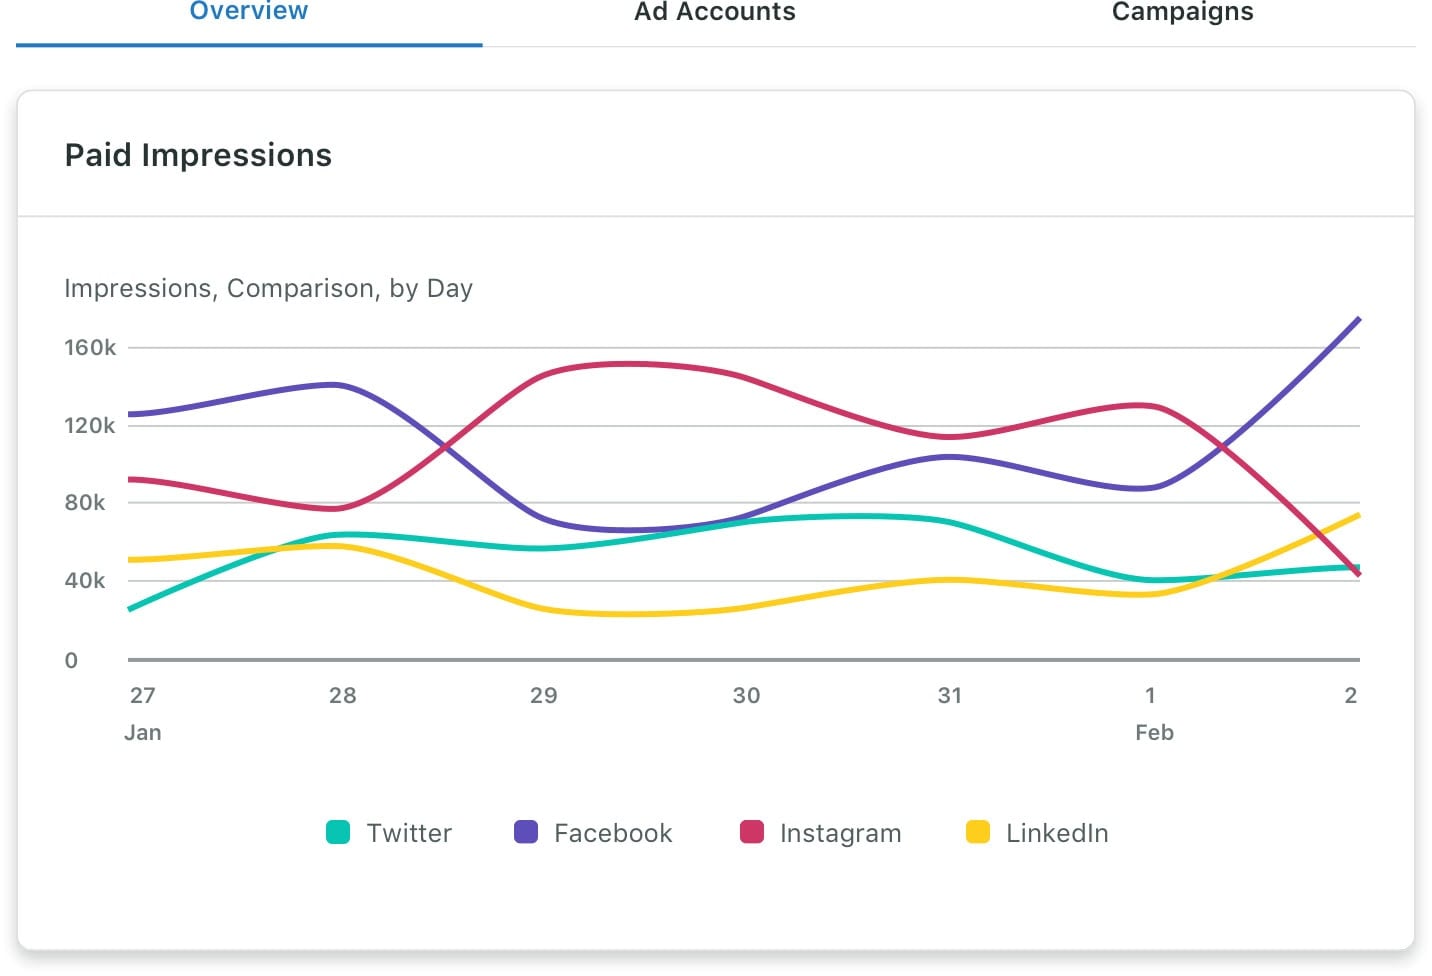Click the Jan month label

pos(143,732)
